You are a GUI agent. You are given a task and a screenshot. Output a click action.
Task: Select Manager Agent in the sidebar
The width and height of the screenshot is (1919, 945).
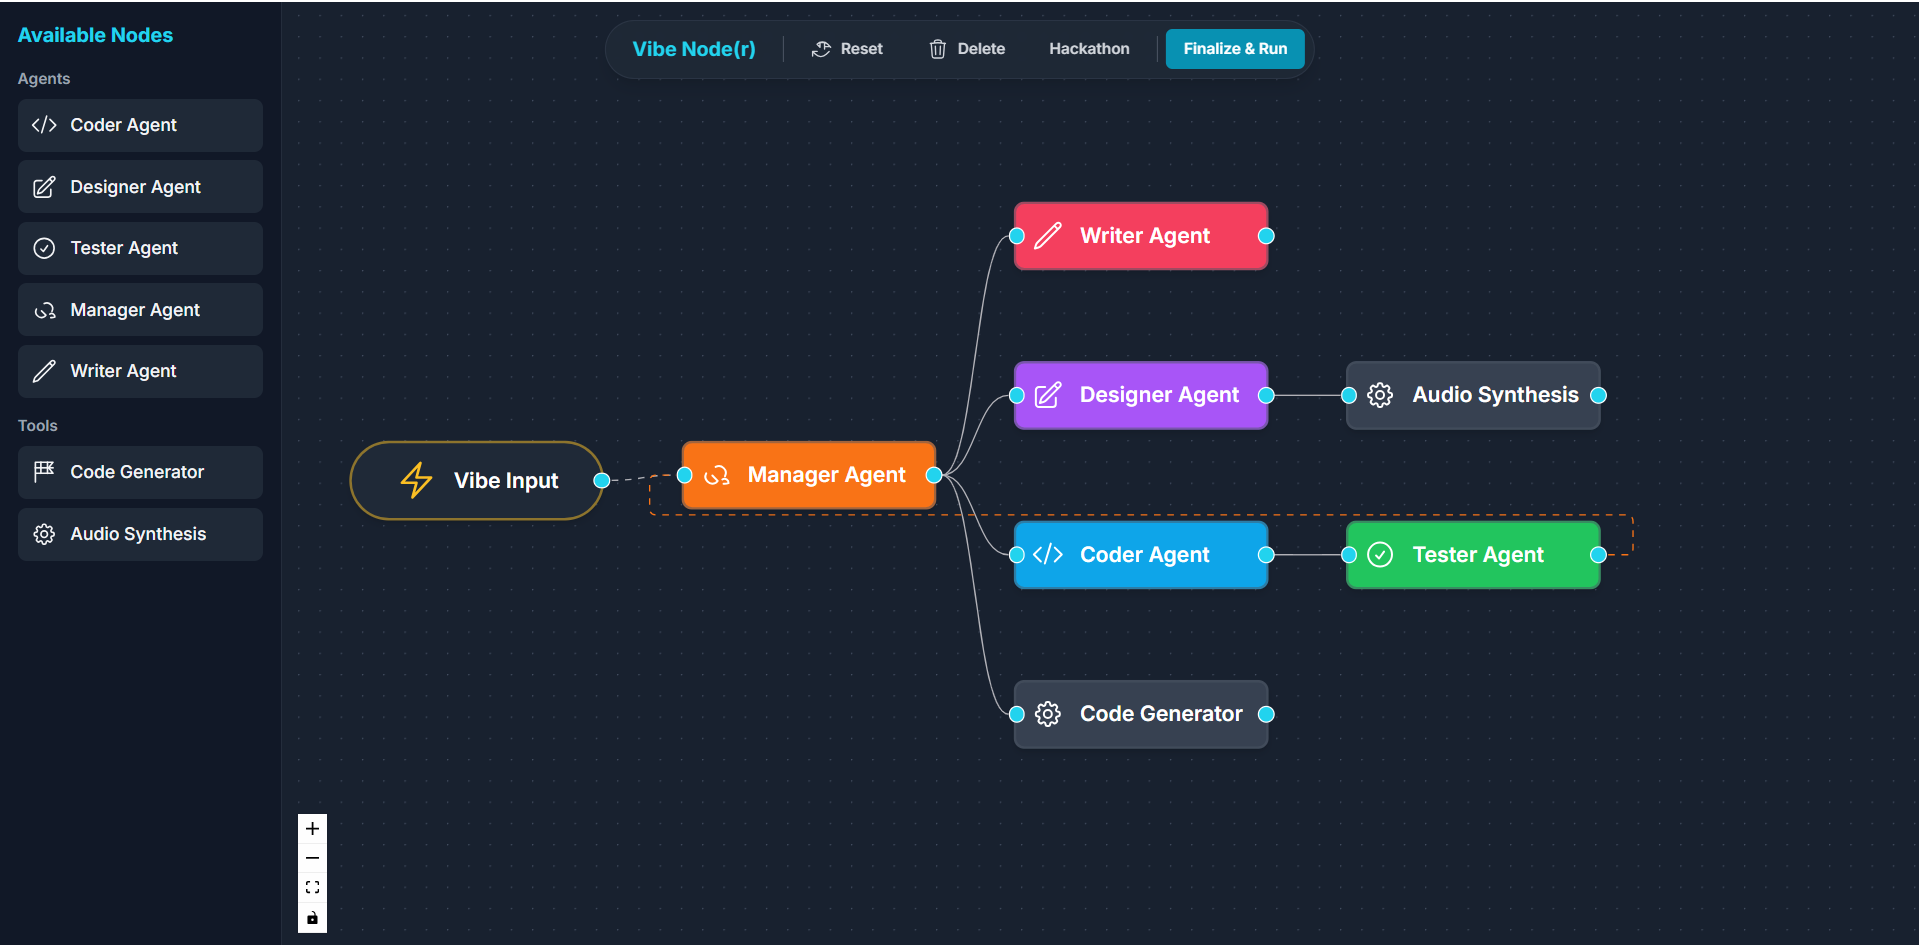(x=139, y=309)
